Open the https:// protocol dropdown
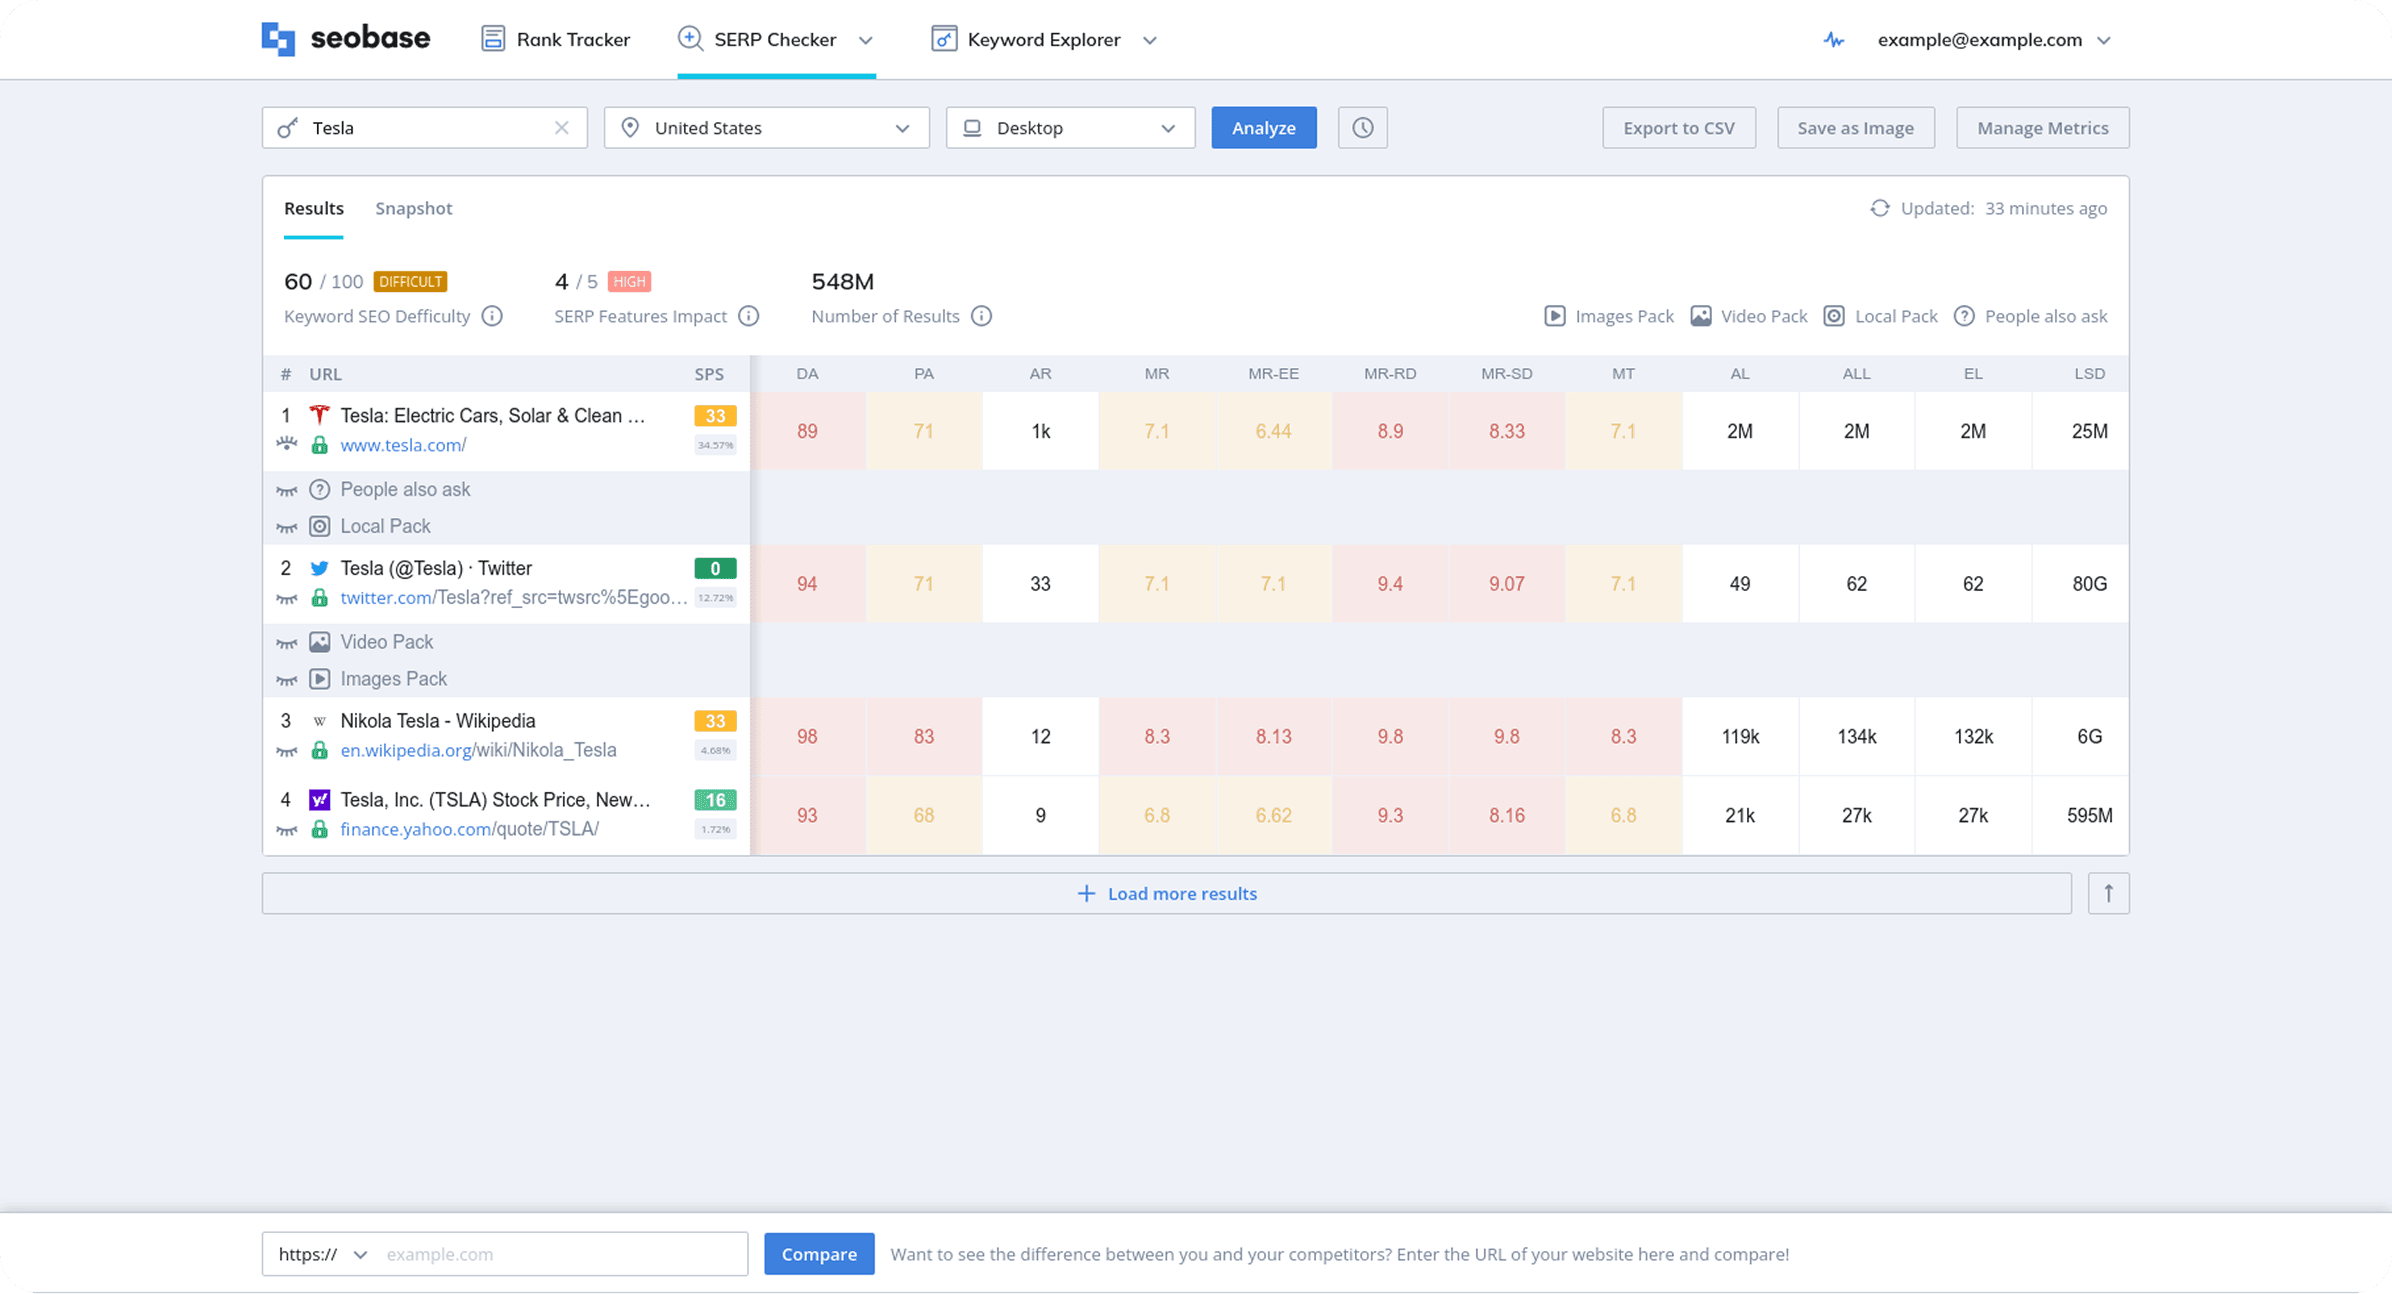Image resolution: width=2392 pixels, height=1294 pixels. click(322, 1254)
